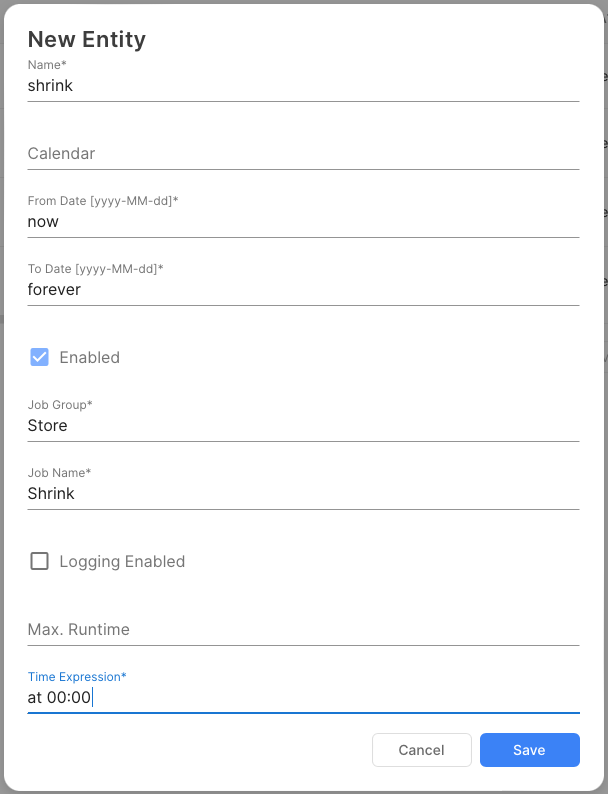The image size is (608, 794).
Task: Click the 'Job Name*' field label
Action: click(x=59, y=473)
